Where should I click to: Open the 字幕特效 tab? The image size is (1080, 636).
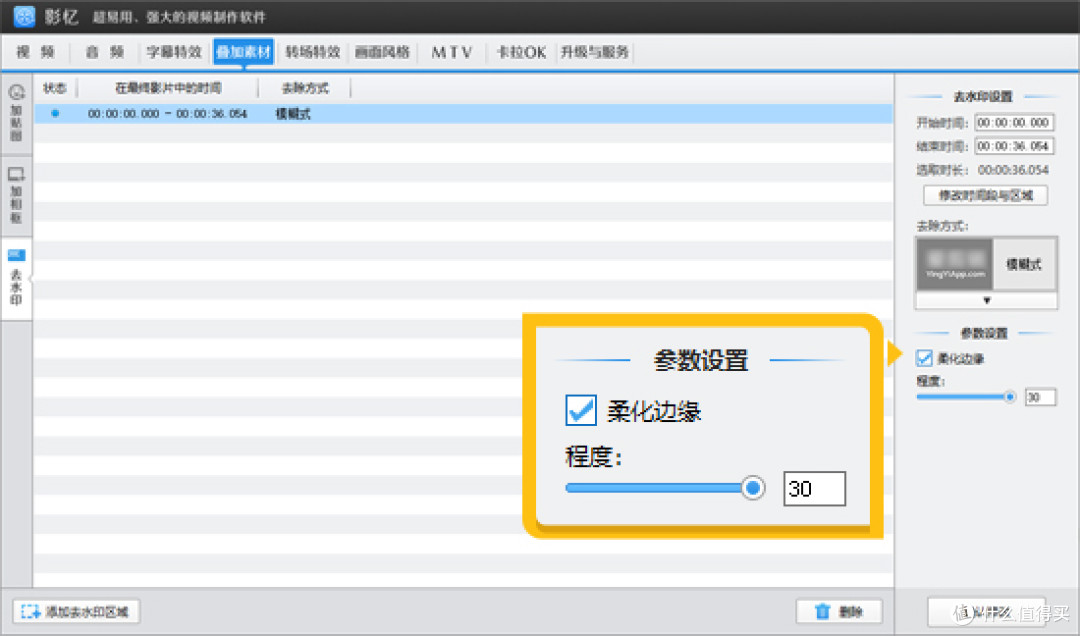(x=174, y=52)
